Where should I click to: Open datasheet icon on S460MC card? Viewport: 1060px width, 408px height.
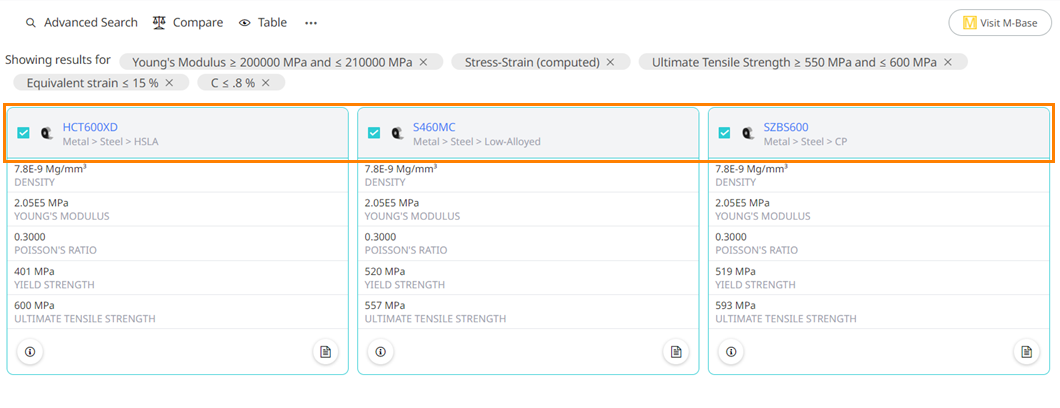676,352
